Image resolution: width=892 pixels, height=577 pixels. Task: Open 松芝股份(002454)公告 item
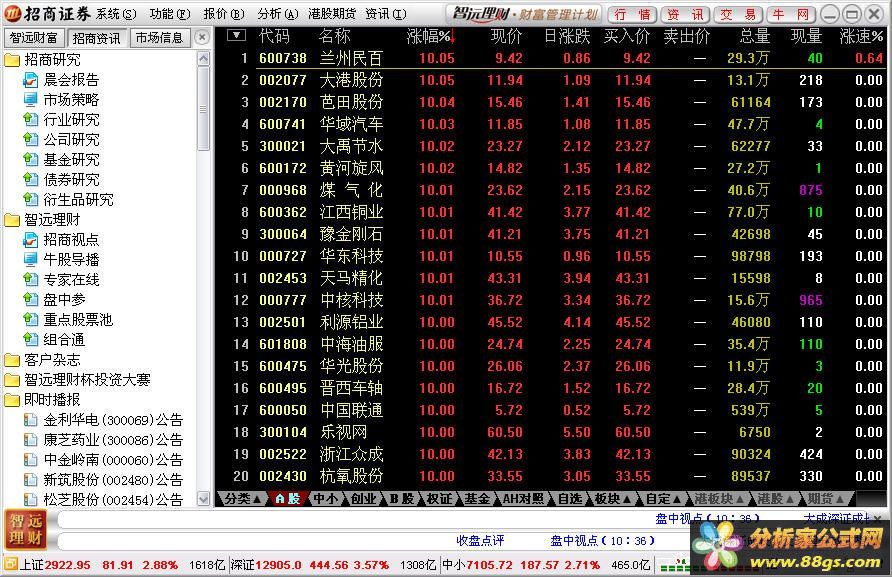(113, 500)
